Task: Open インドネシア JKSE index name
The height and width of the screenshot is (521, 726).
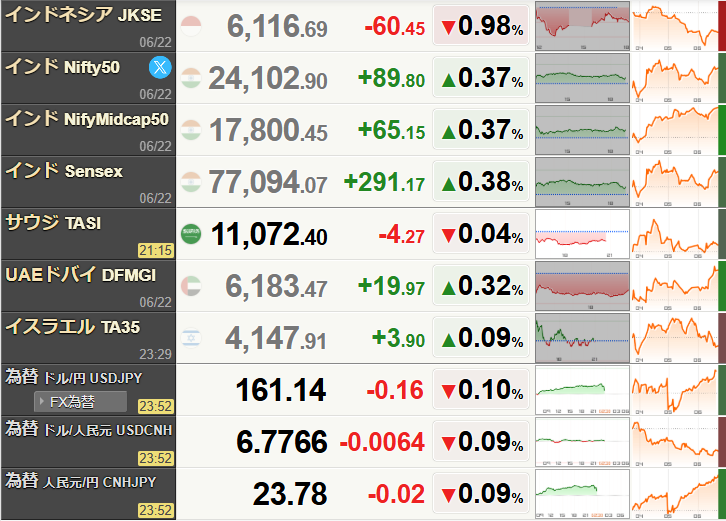Action: [x=83, y=15]
